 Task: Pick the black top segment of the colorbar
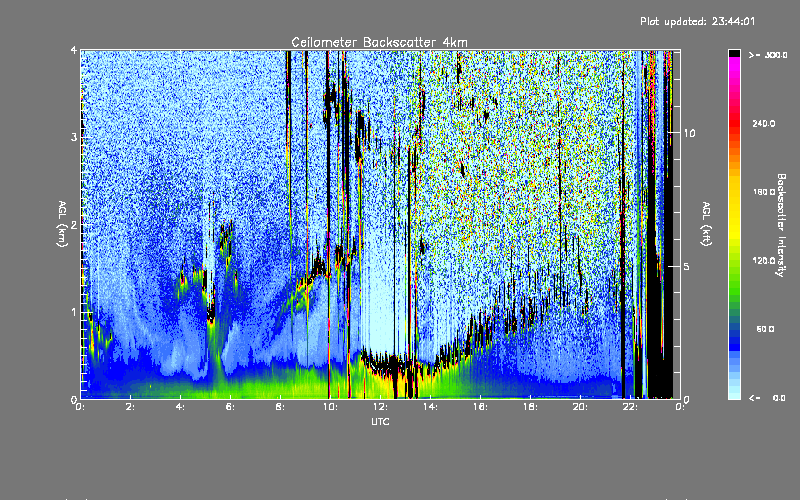click(x=734, y=53)
